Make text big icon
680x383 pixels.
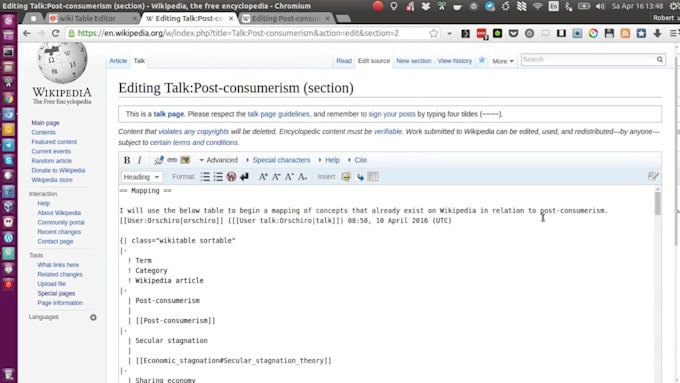click(263, 177)
